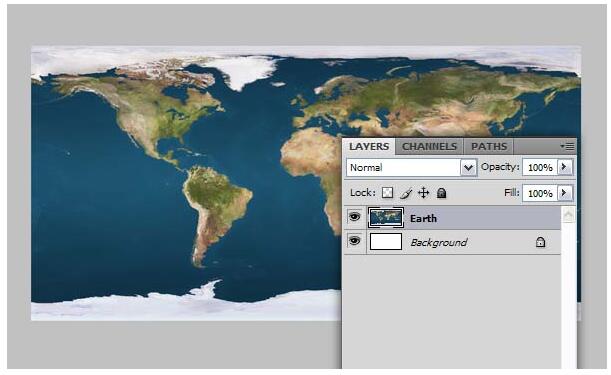Viewport: 611px width, 375px height.
Task: Open the Layers panel options menu
Action: 567,147
